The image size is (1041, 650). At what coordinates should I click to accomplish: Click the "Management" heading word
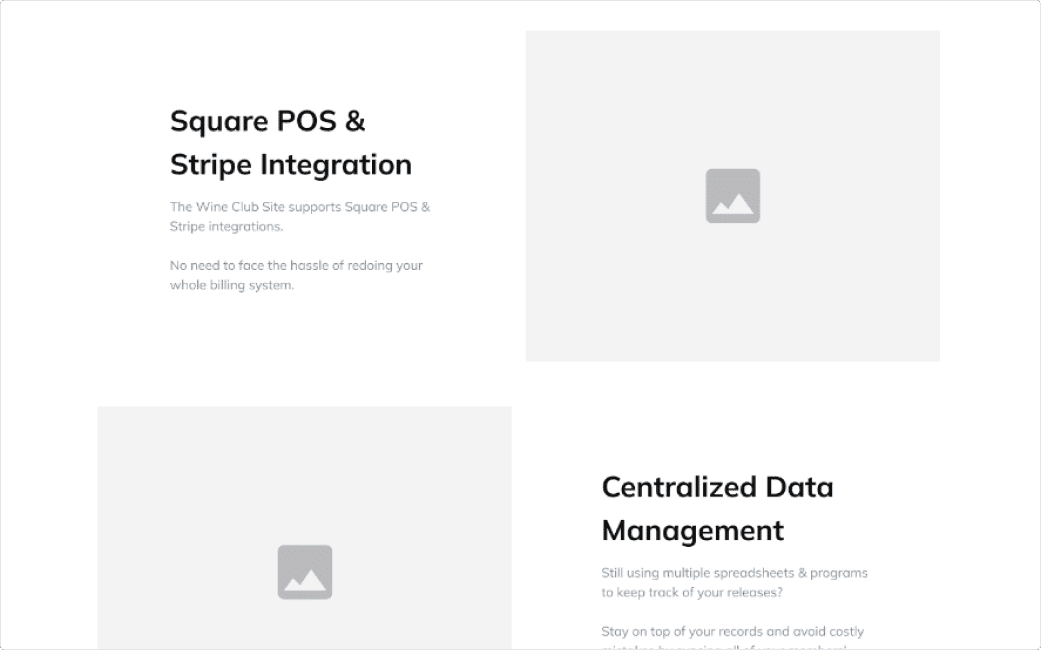point(692,530)
